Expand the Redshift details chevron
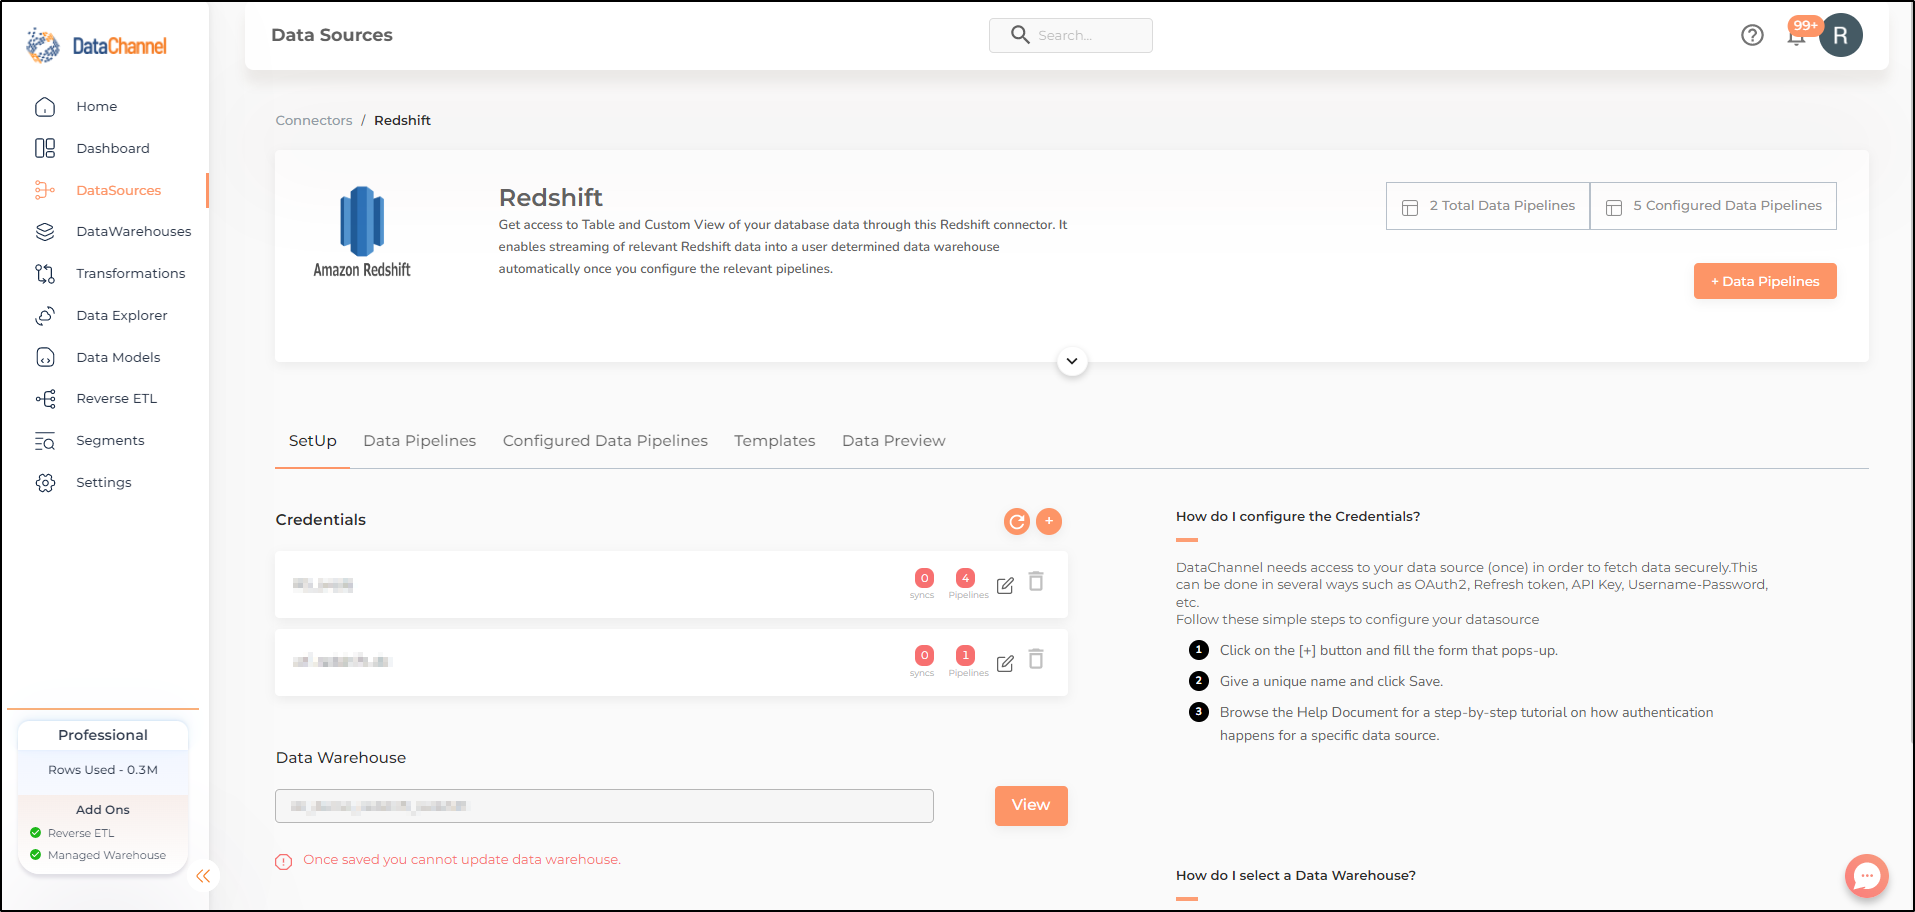Viewport: 1915px width, 912px height. click(1072, 361)
